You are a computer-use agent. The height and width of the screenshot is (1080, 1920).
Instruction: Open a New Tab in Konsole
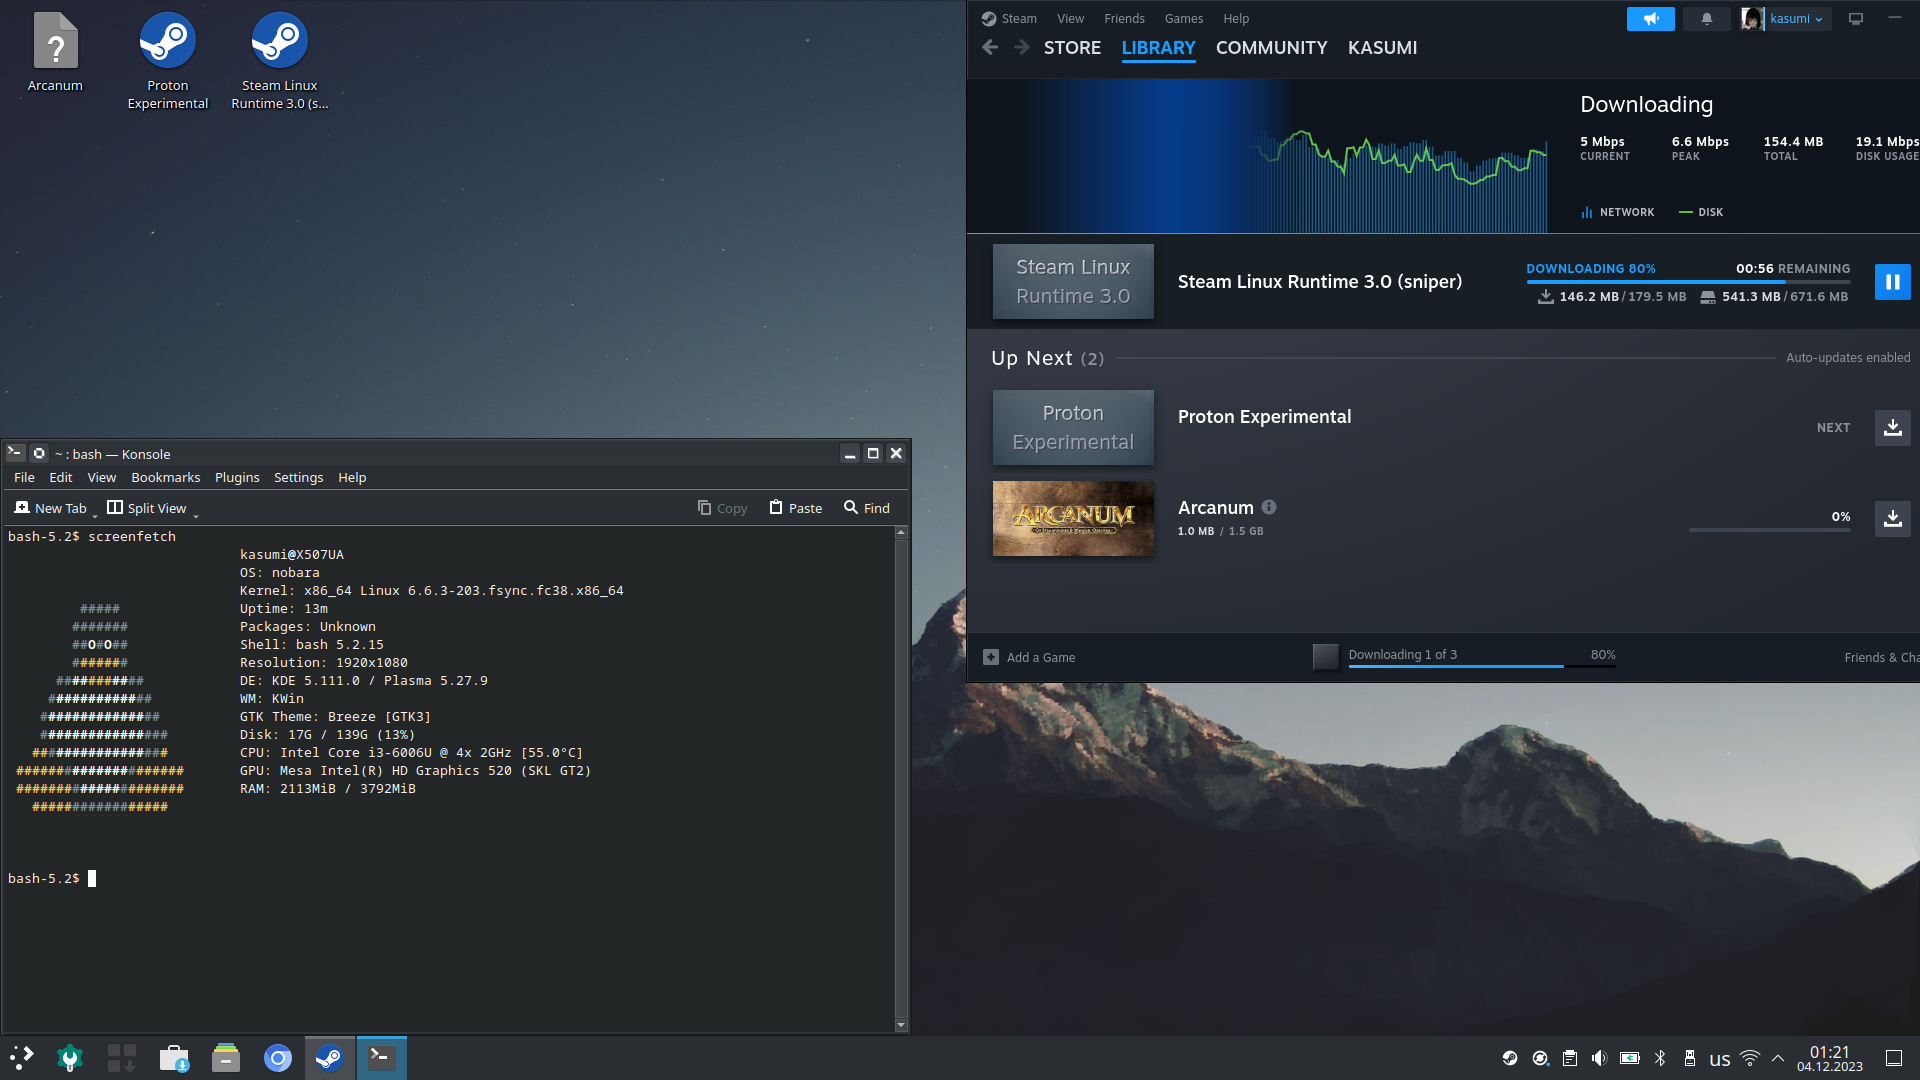pyautogui.click(x=50, y=508)
